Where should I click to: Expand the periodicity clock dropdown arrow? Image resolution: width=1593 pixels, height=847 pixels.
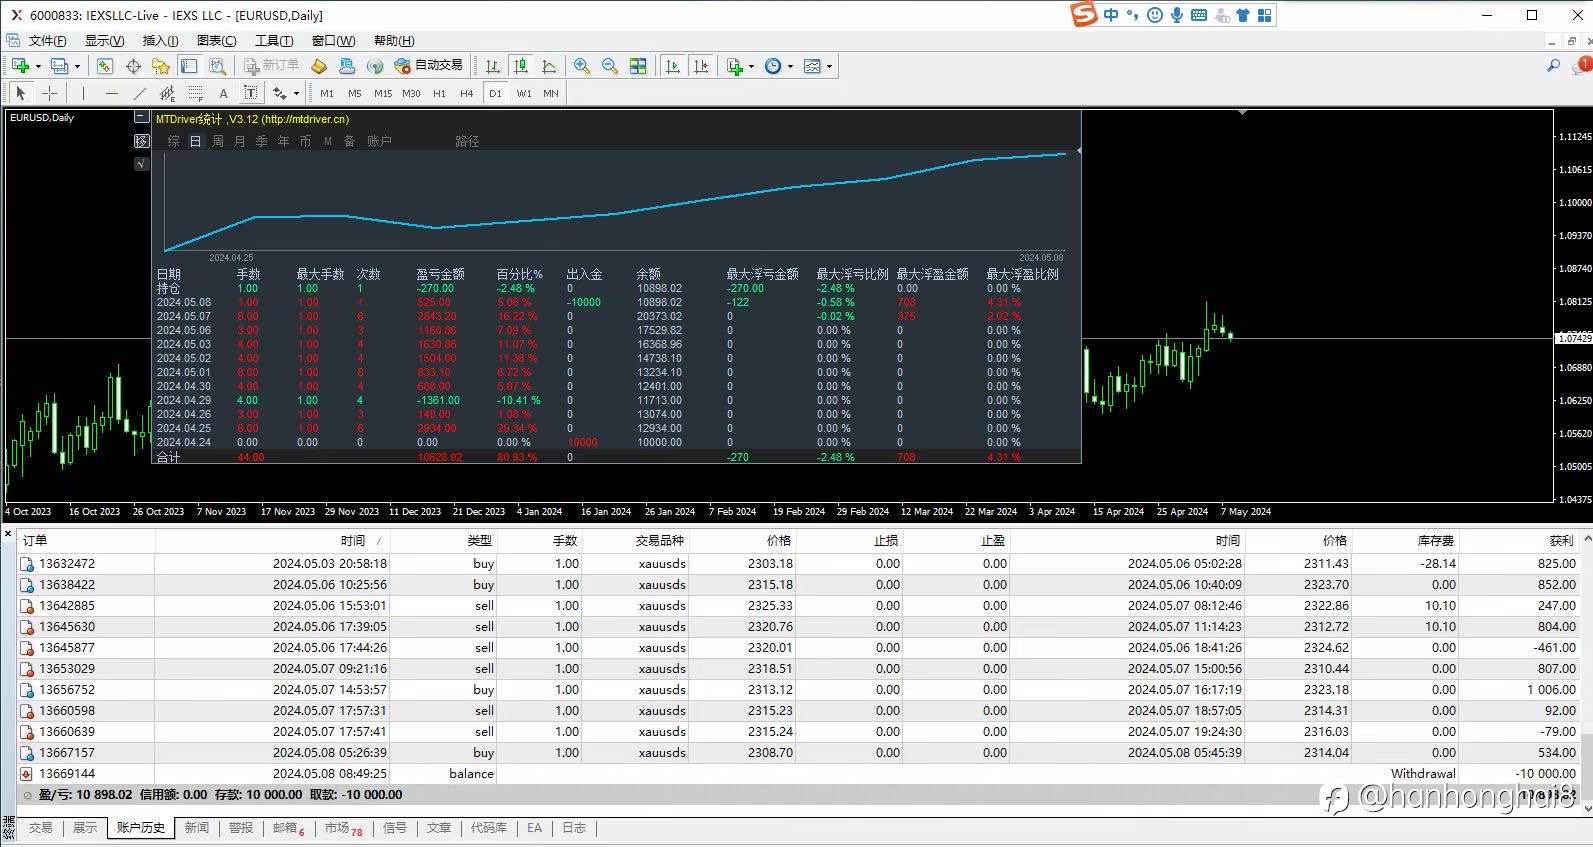(x=790, y=66)
